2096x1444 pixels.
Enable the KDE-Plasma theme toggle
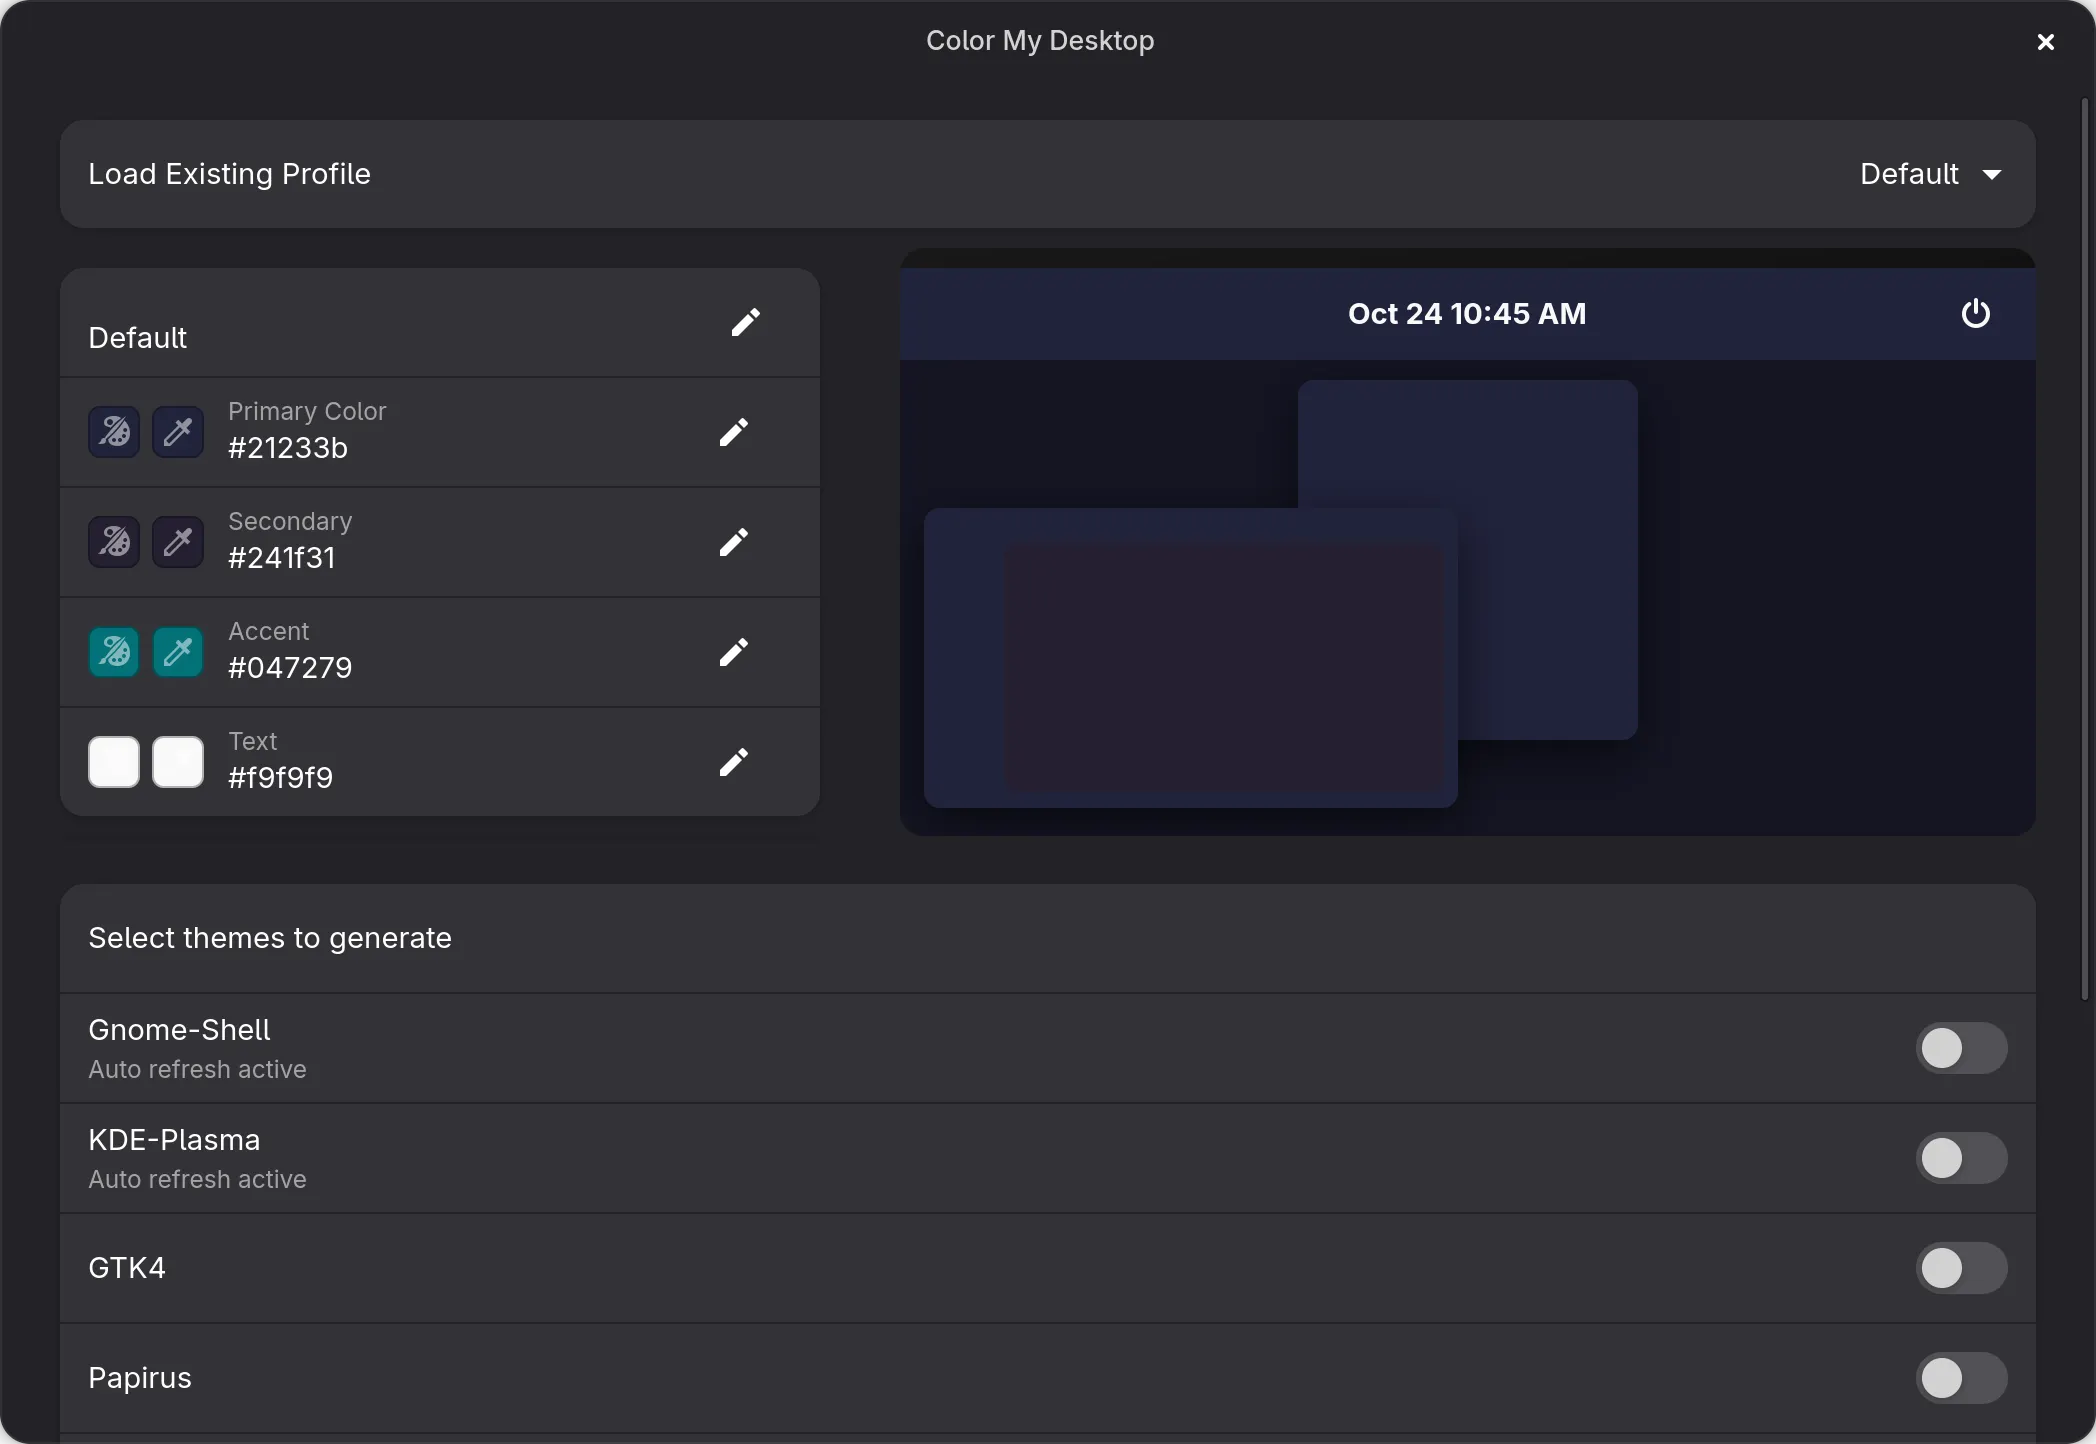[x=1961, y=1158]
